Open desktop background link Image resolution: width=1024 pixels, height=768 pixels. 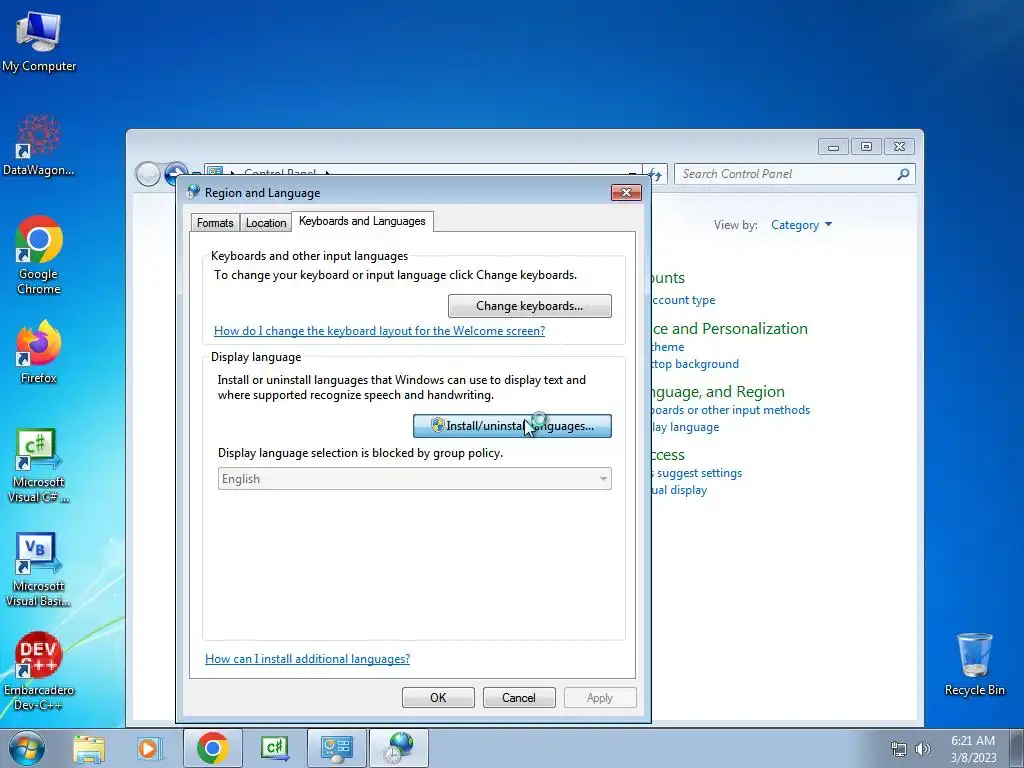695,364
